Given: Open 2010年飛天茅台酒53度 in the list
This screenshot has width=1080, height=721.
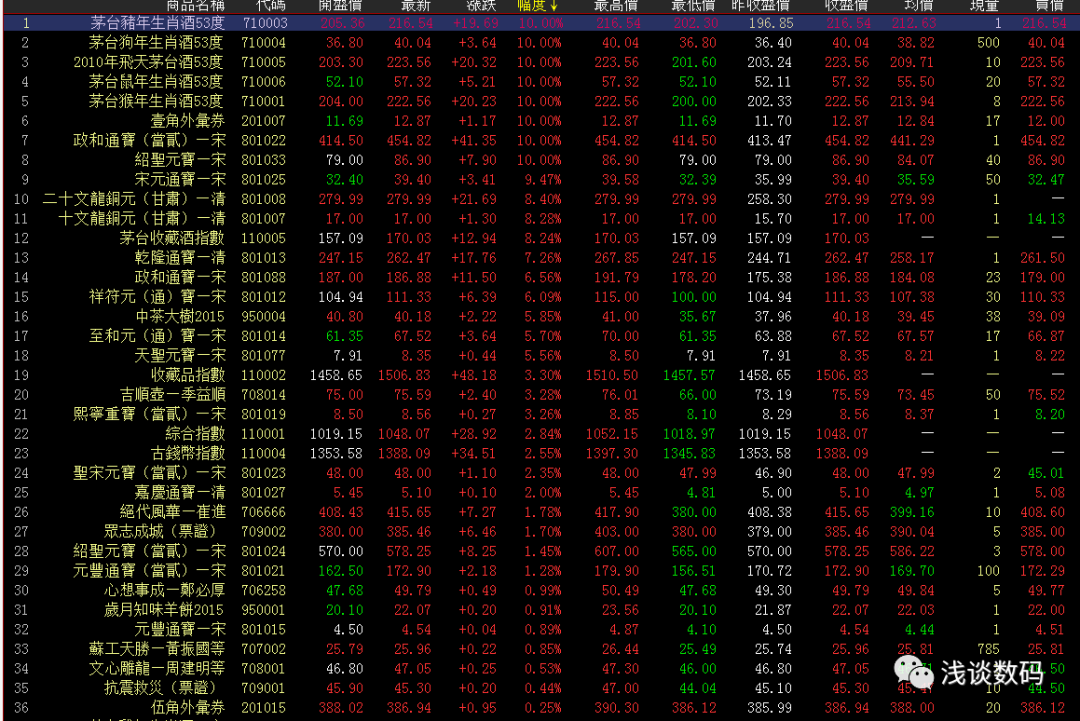Looking at the screenshot, I should (149, 62).
